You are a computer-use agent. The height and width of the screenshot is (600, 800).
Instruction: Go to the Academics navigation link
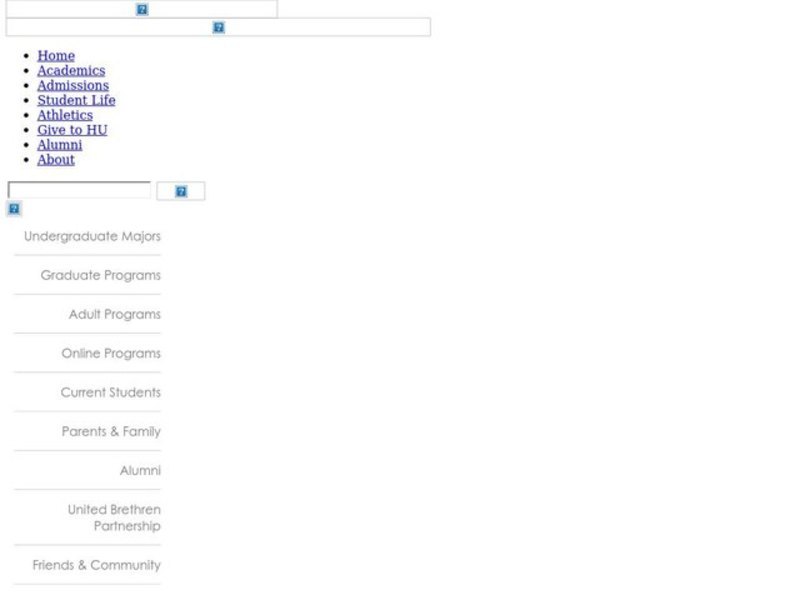pyautogui.click(x=71, y=71)
